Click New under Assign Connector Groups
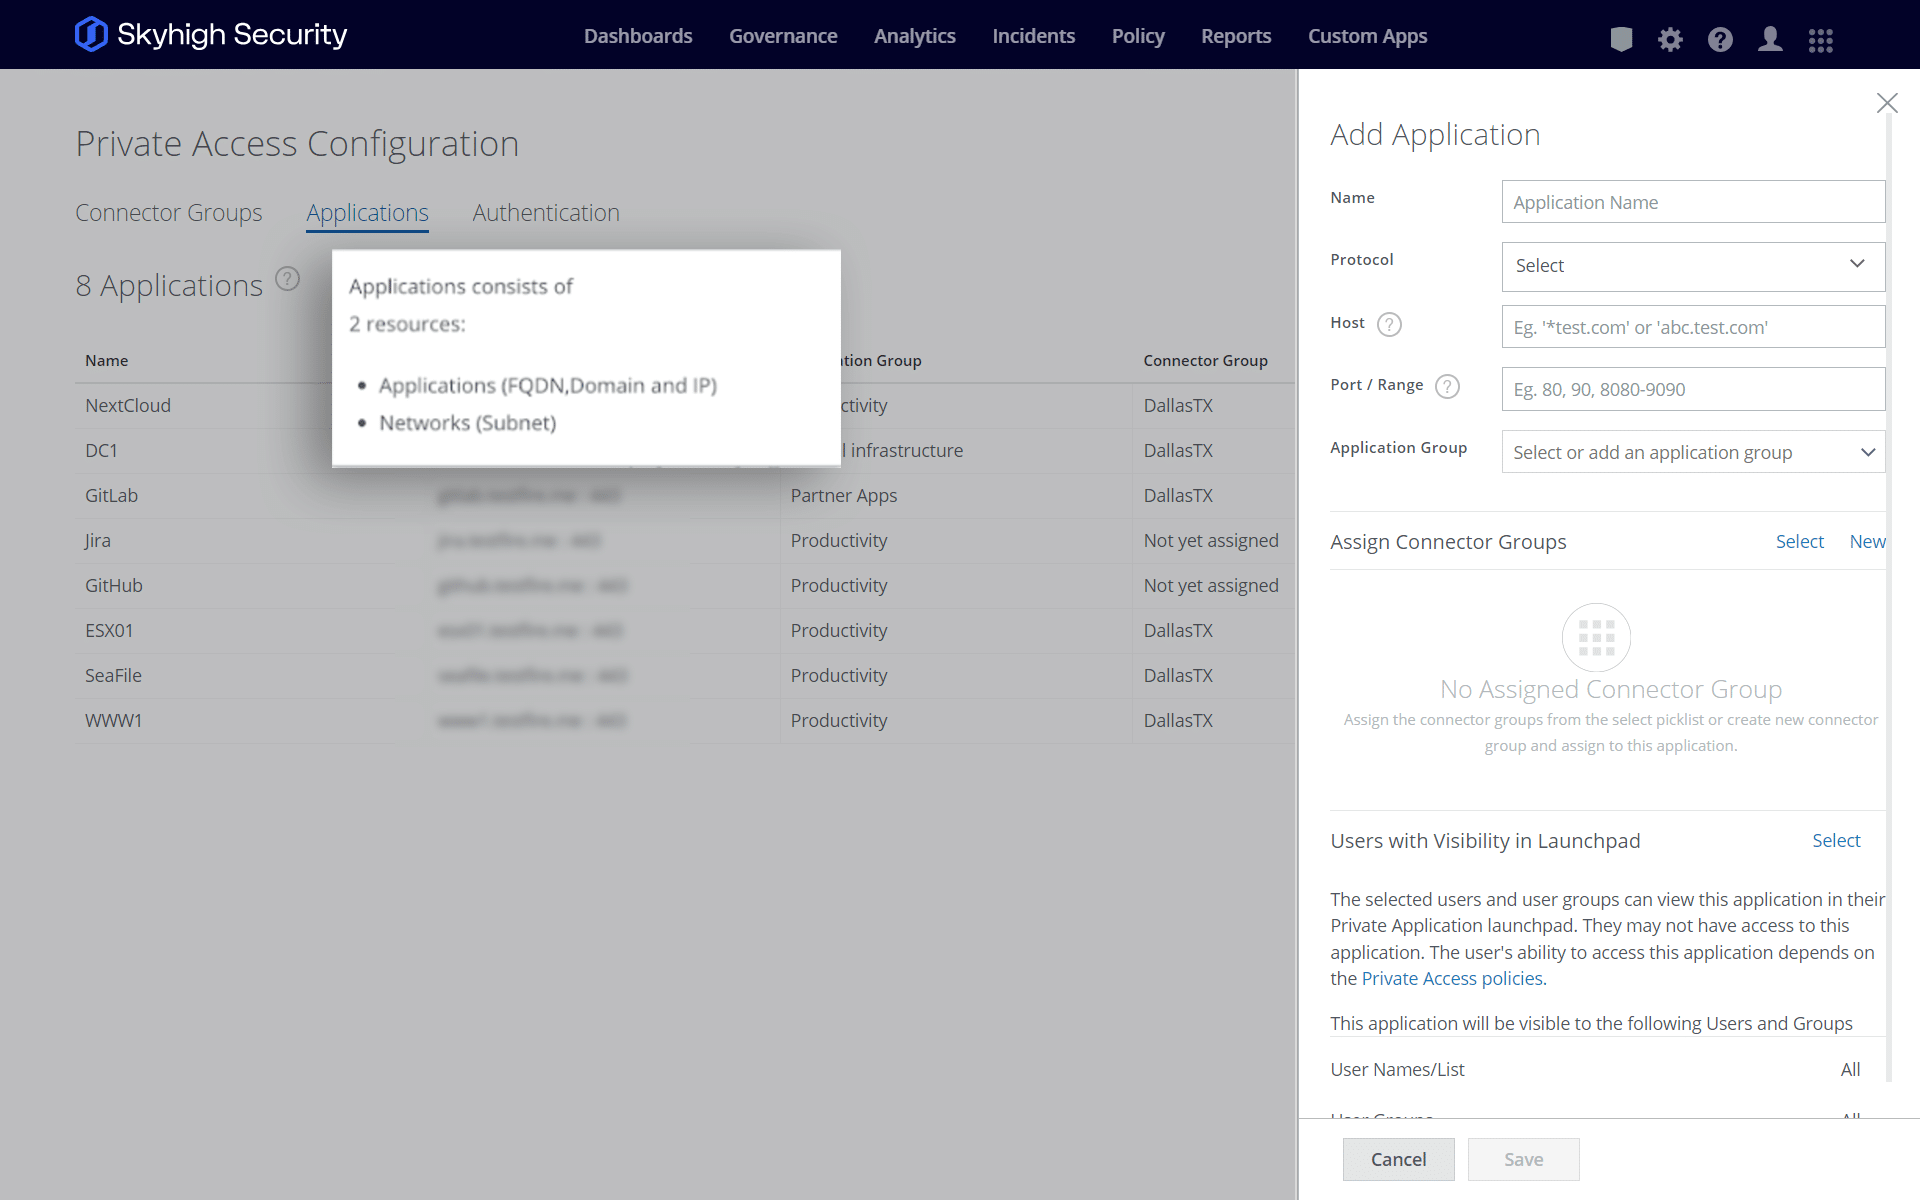The height and width of the screenshot is (1200, 1920). [x=1867, y=541]
